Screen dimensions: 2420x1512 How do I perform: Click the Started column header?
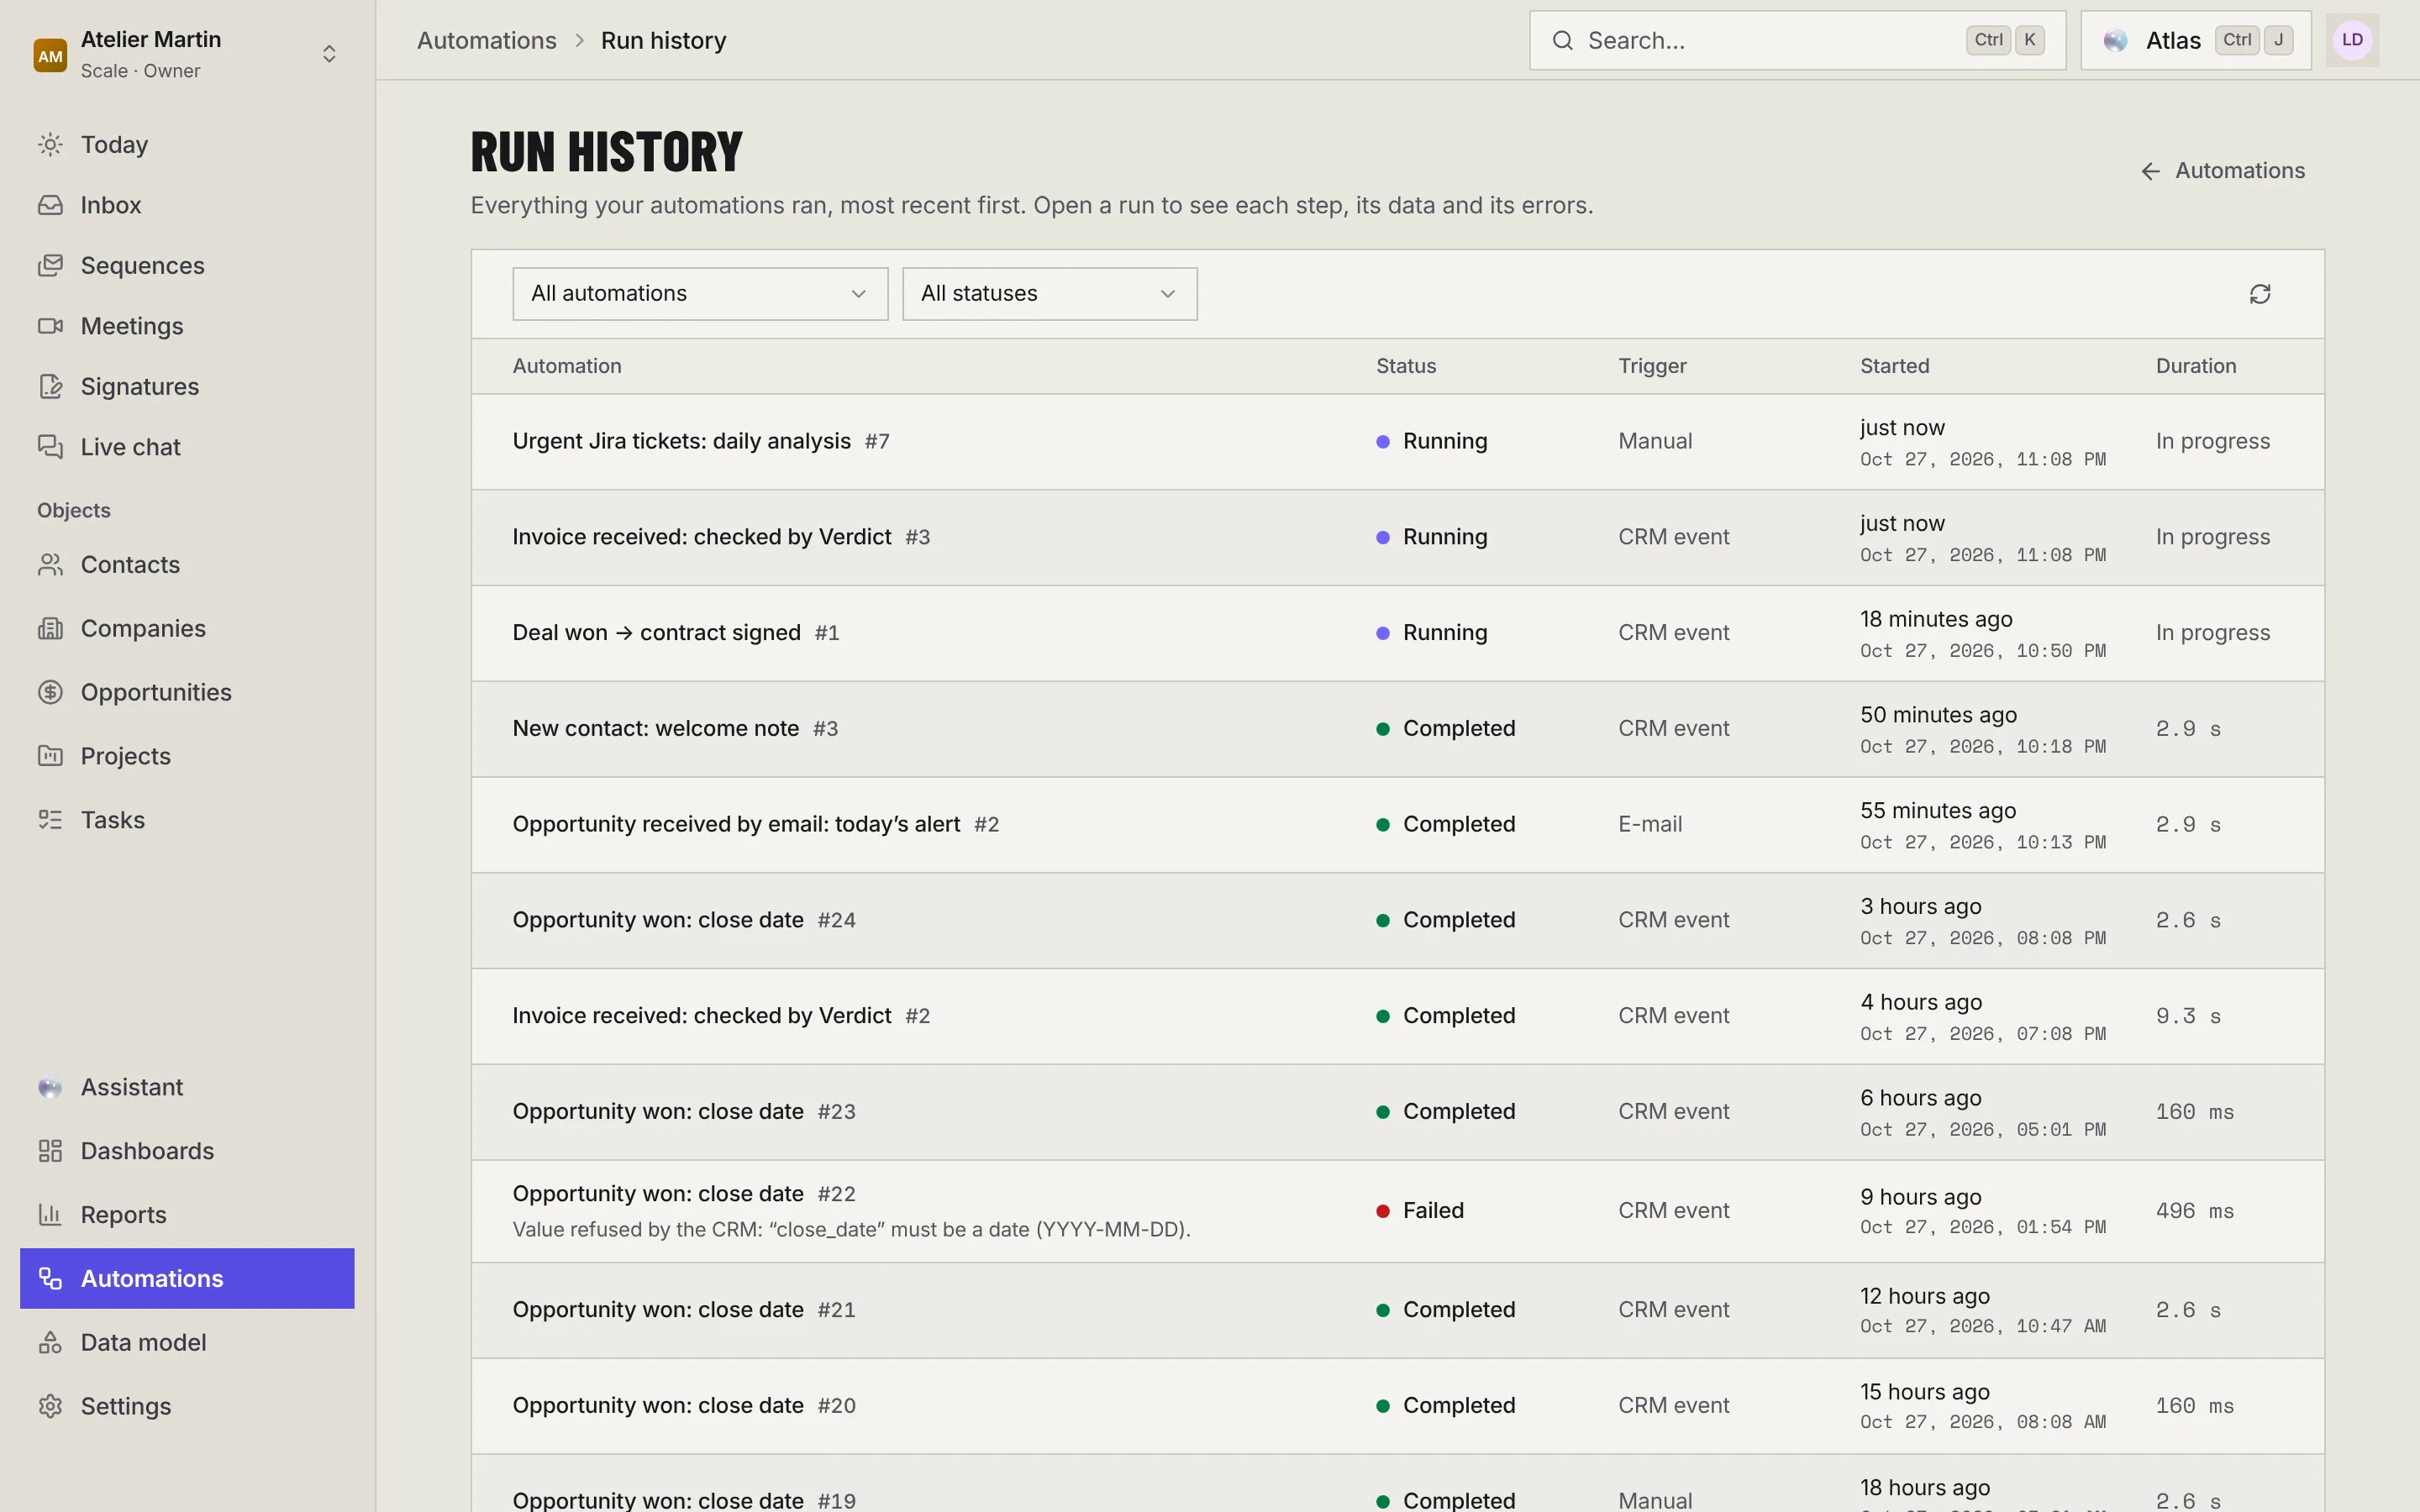click(x=1894, y=366)
